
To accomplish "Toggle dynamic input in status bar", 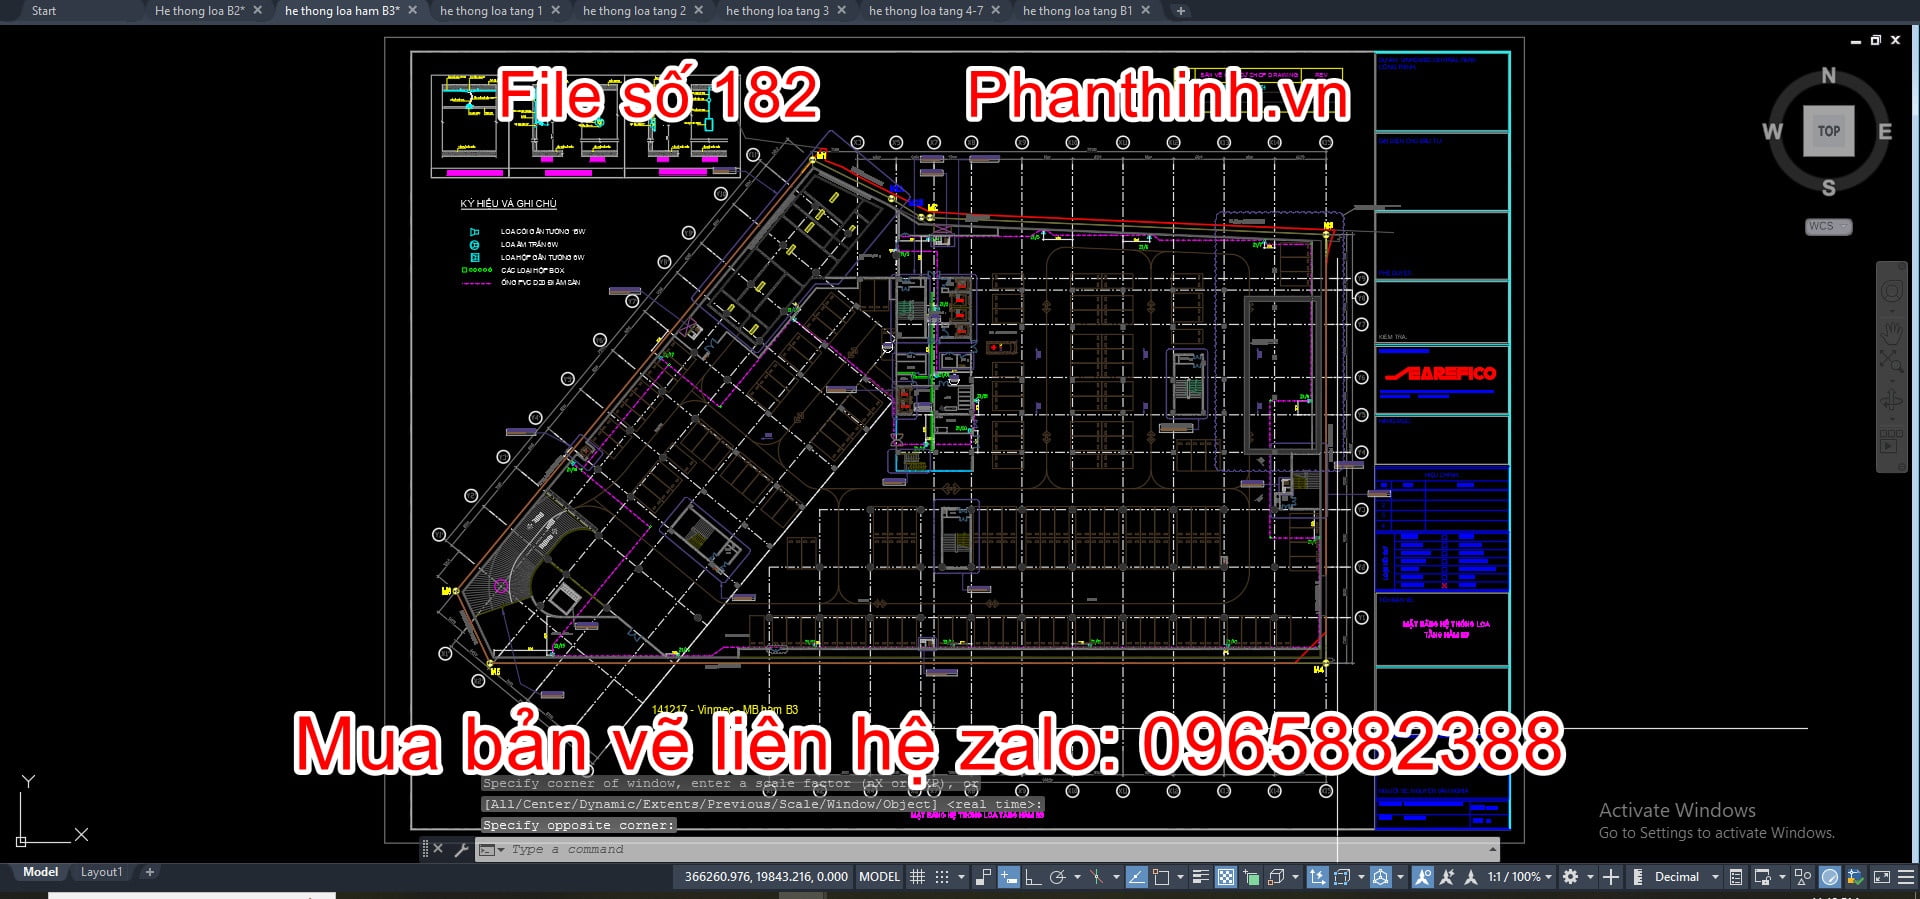I will 1009,877.
